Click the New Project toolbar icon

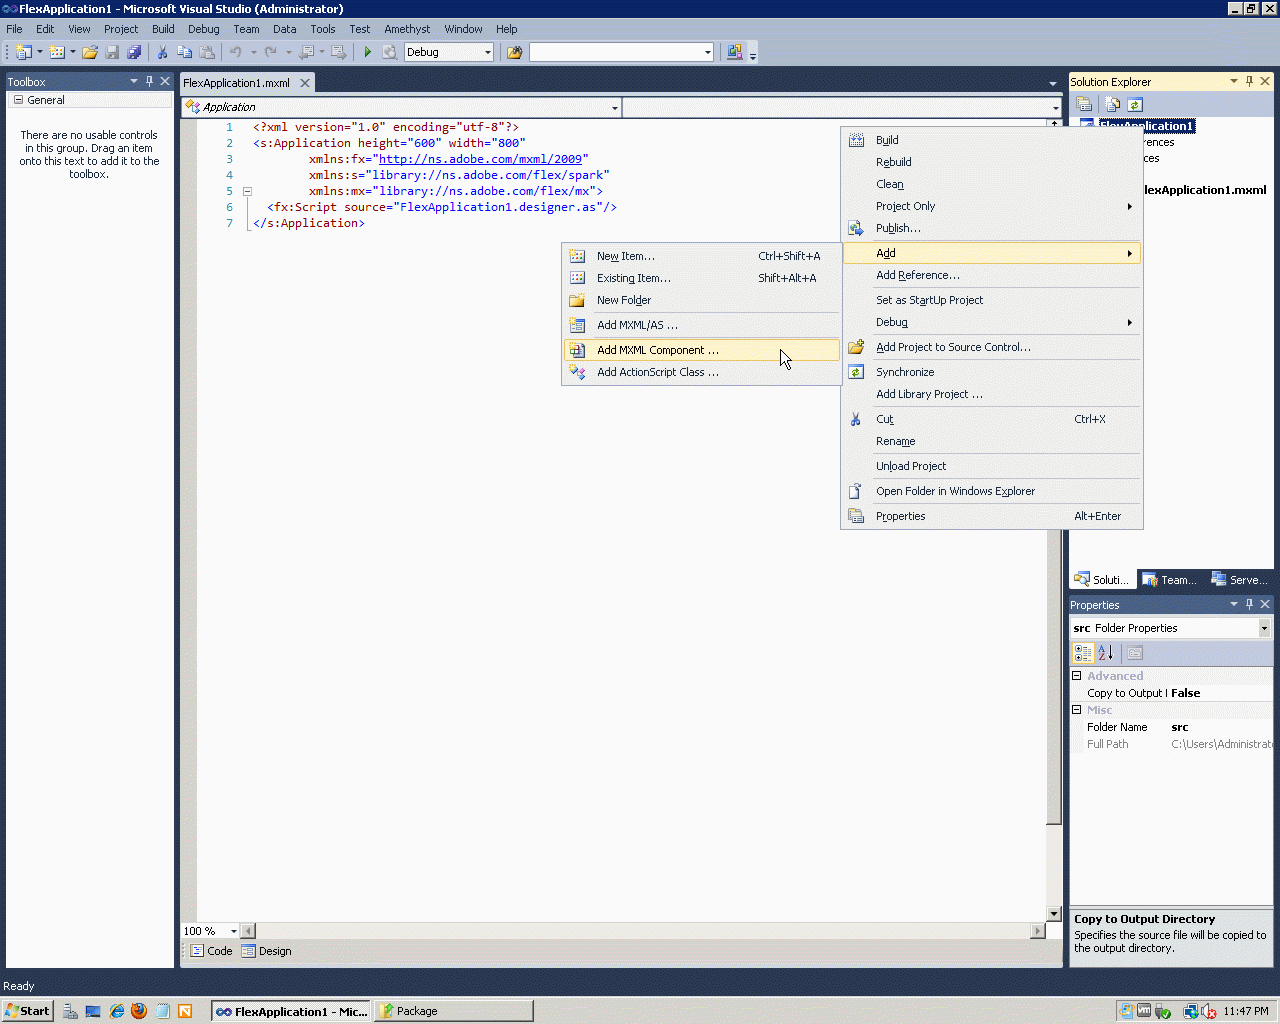[x=24, y=52]
